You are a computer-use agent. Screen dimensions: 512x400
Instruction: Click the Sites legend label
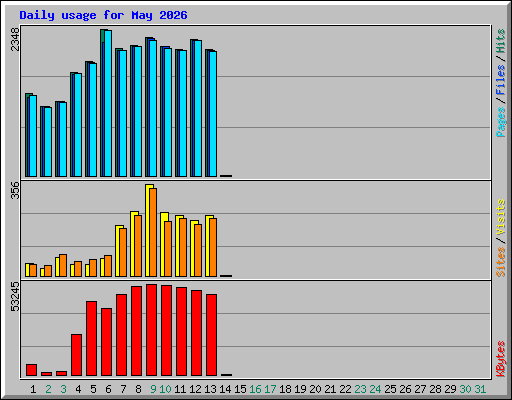point(501,262)
